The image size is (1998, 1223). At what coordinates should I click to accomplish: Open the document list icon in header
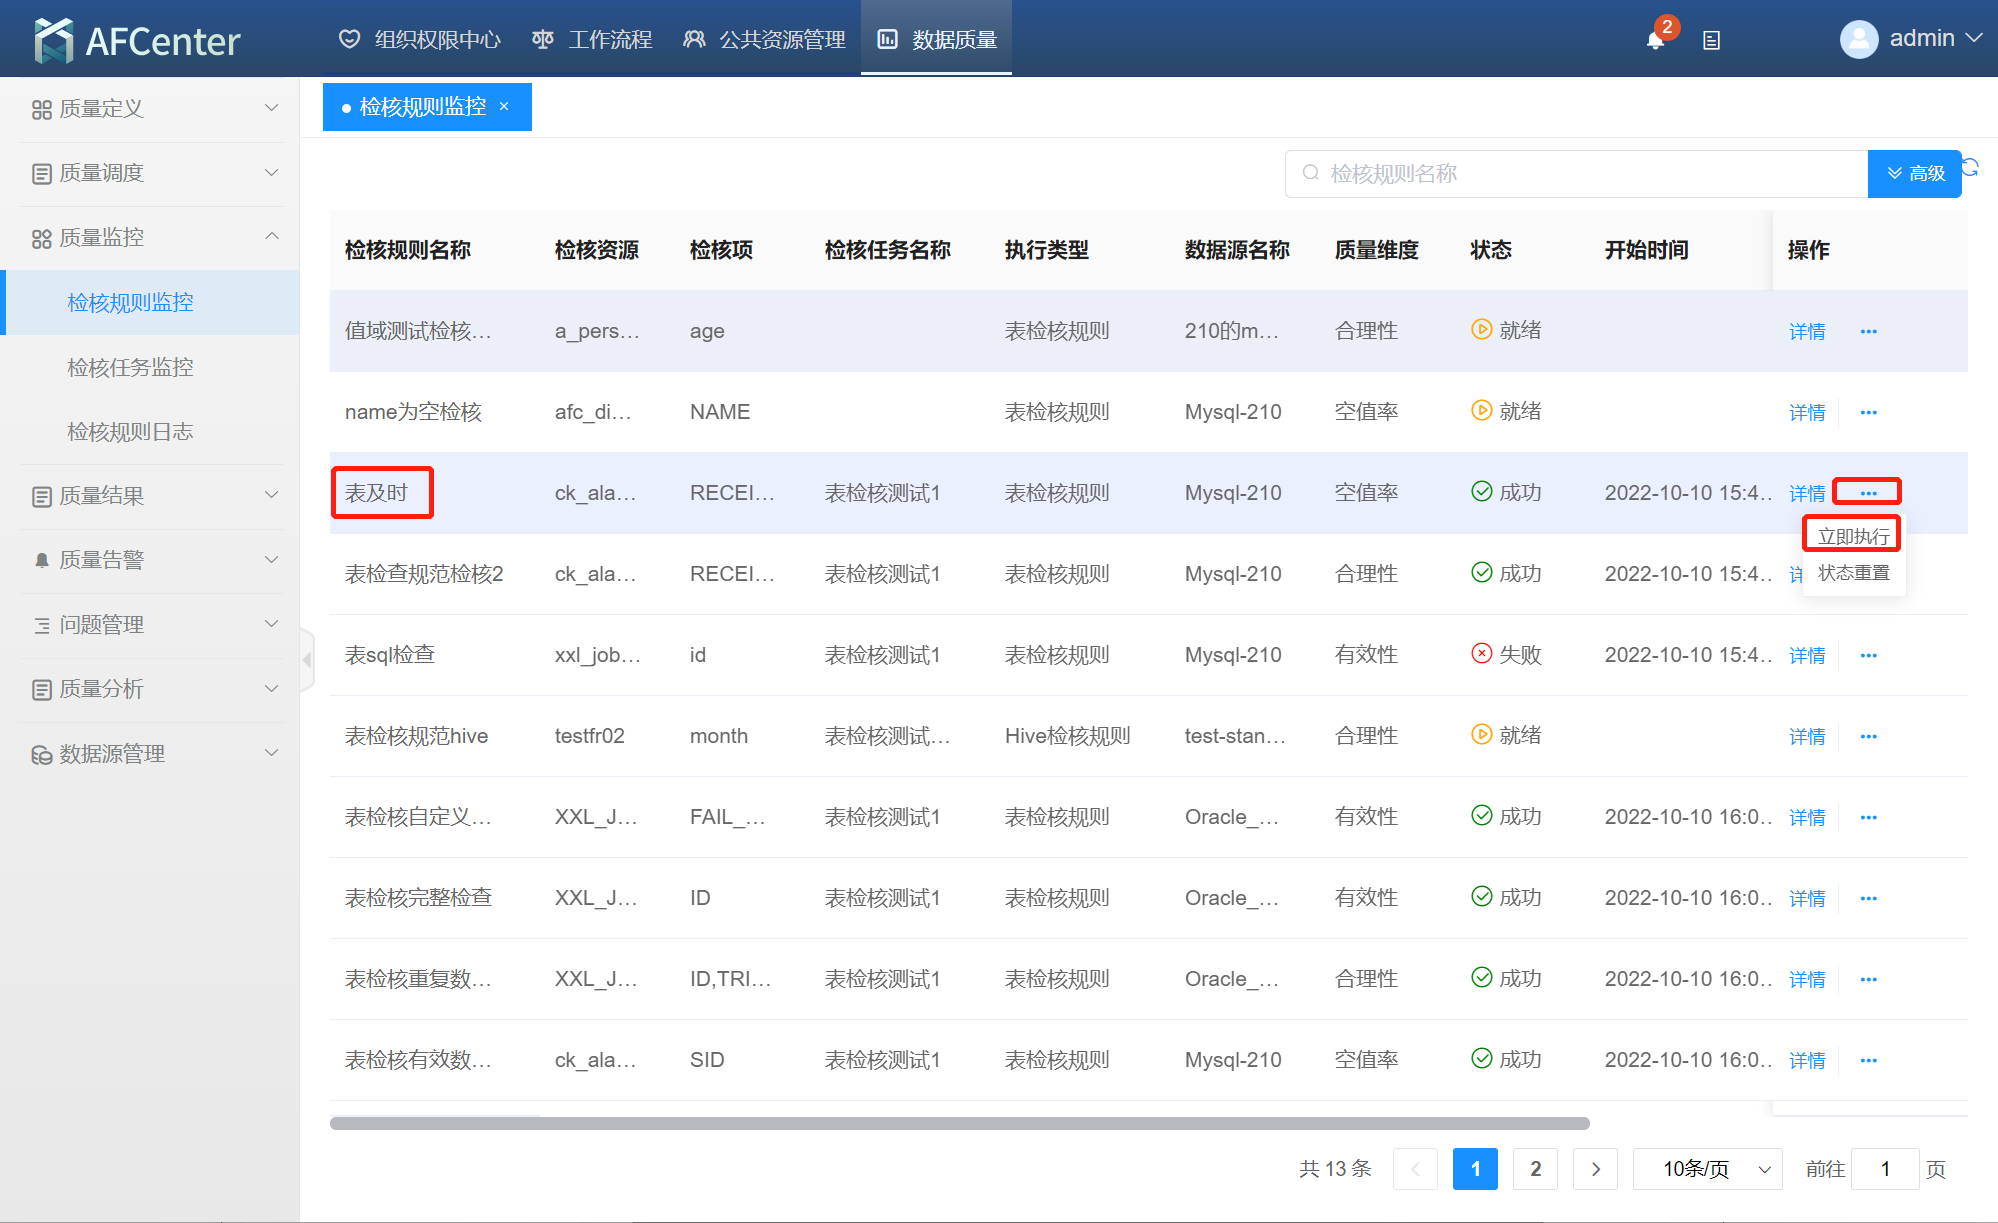(x=1711, y=40)
